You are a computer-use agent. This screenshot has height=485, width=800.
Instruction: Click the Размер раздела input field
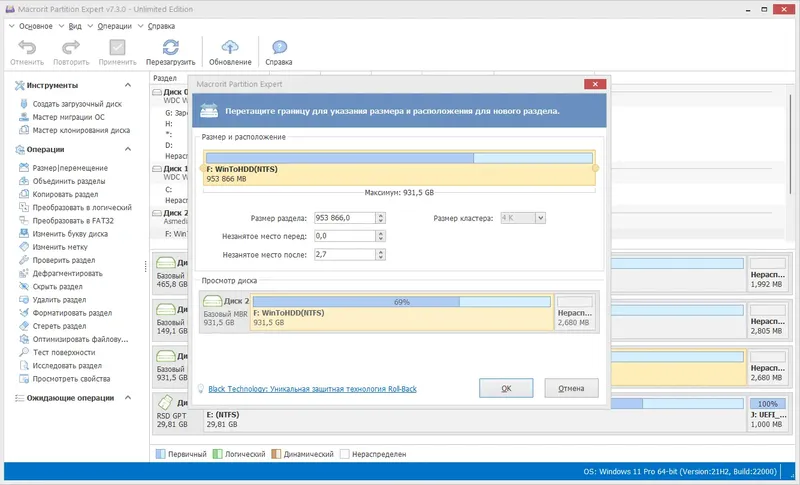(344, 218)
